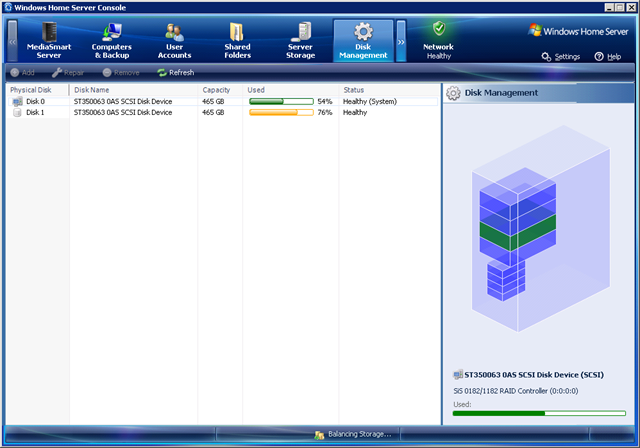The image size is (640, 448).
Task: Click the Disk 0 disk name cell
Action: coord(123,101)
